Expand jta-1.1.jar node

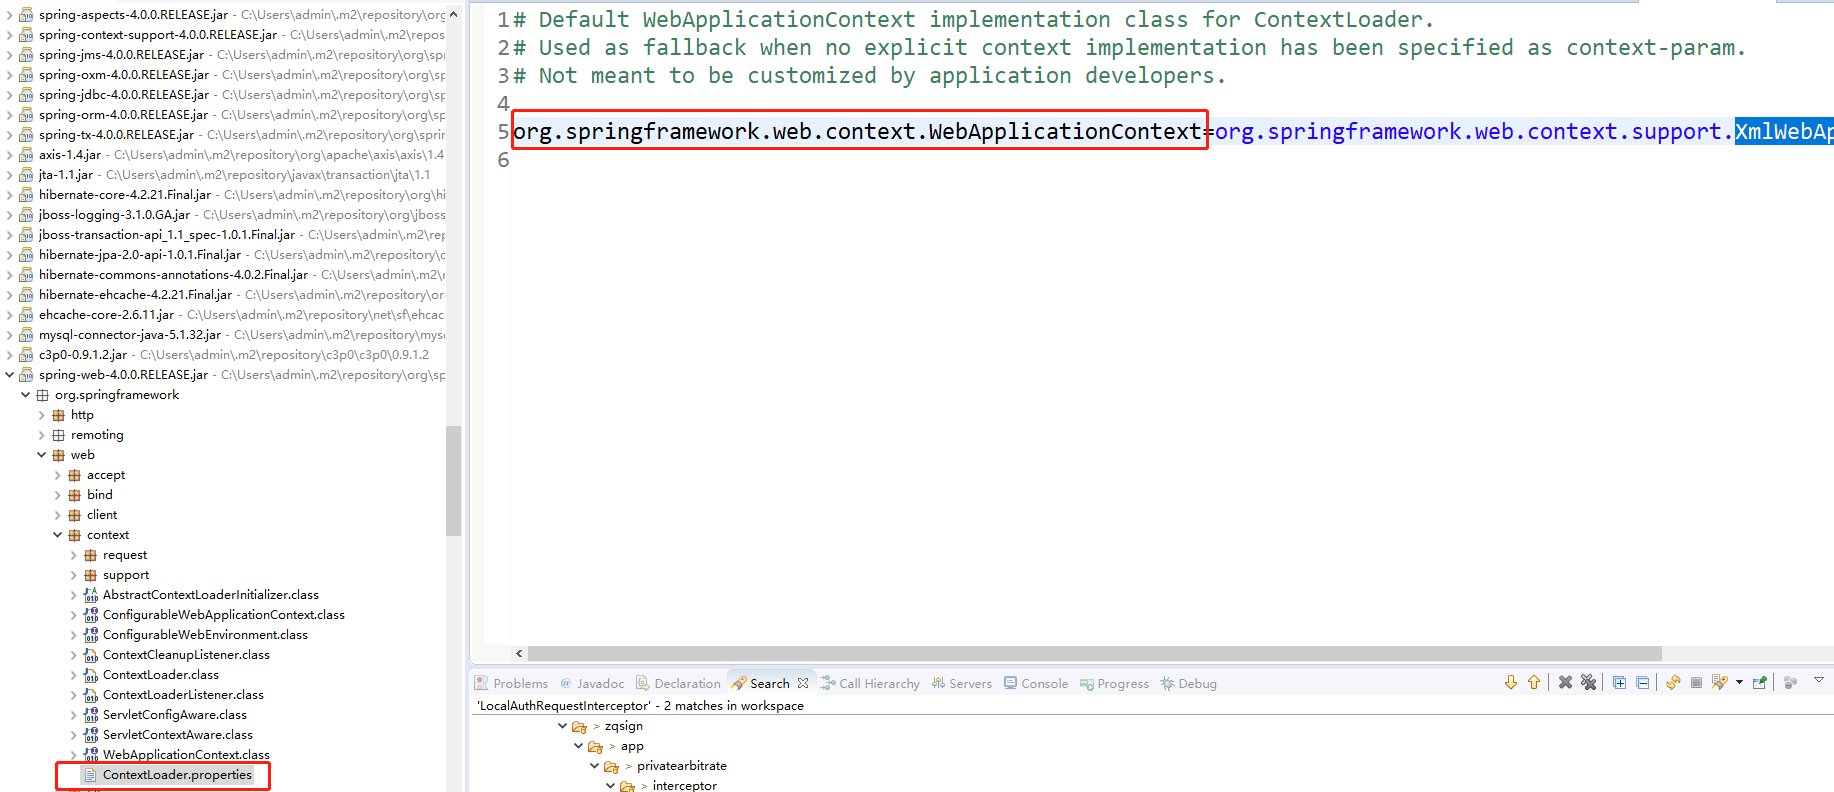pos(10,175)
